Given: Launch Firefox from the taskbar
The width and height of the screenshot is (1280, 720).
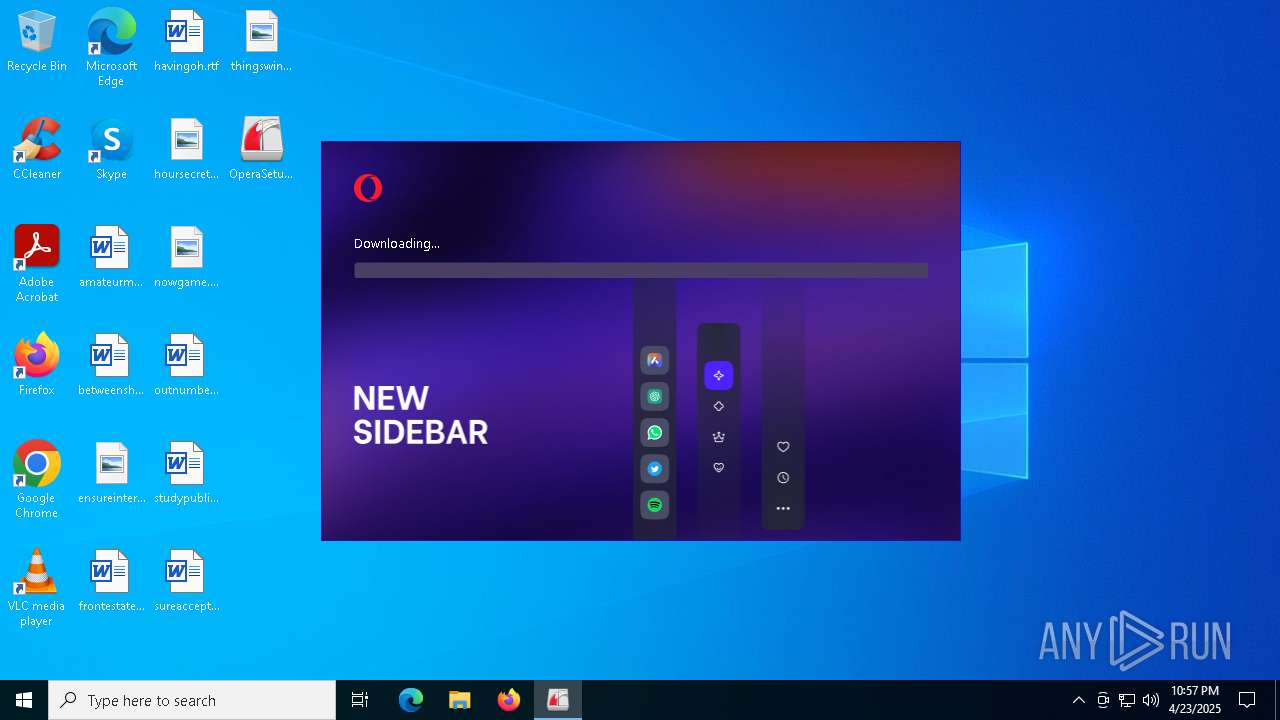Looking at the screenshot, I should point(509,700).
